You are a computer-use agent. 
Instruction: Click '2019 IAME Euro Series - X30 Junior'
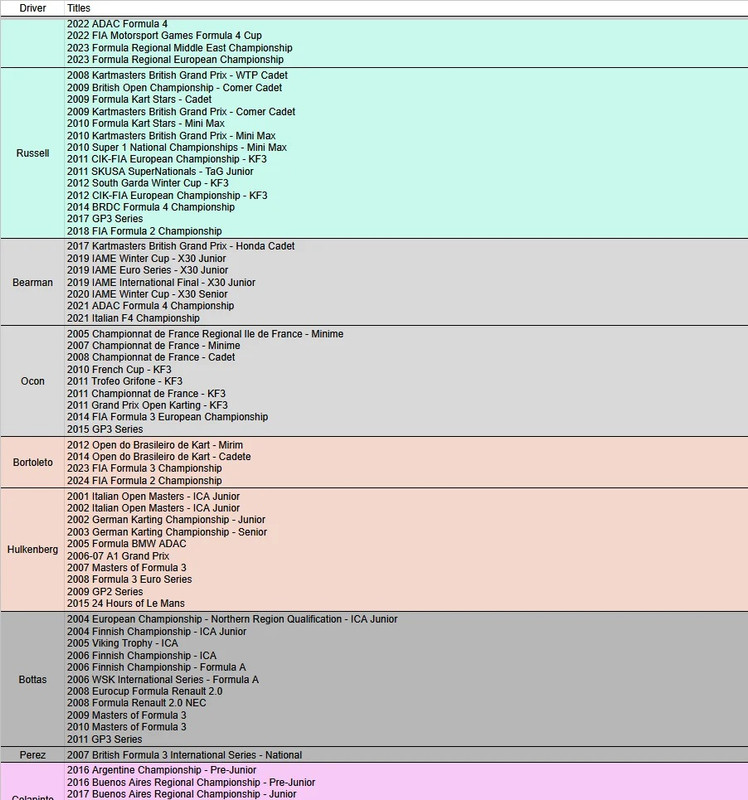[x=147, y=270]
